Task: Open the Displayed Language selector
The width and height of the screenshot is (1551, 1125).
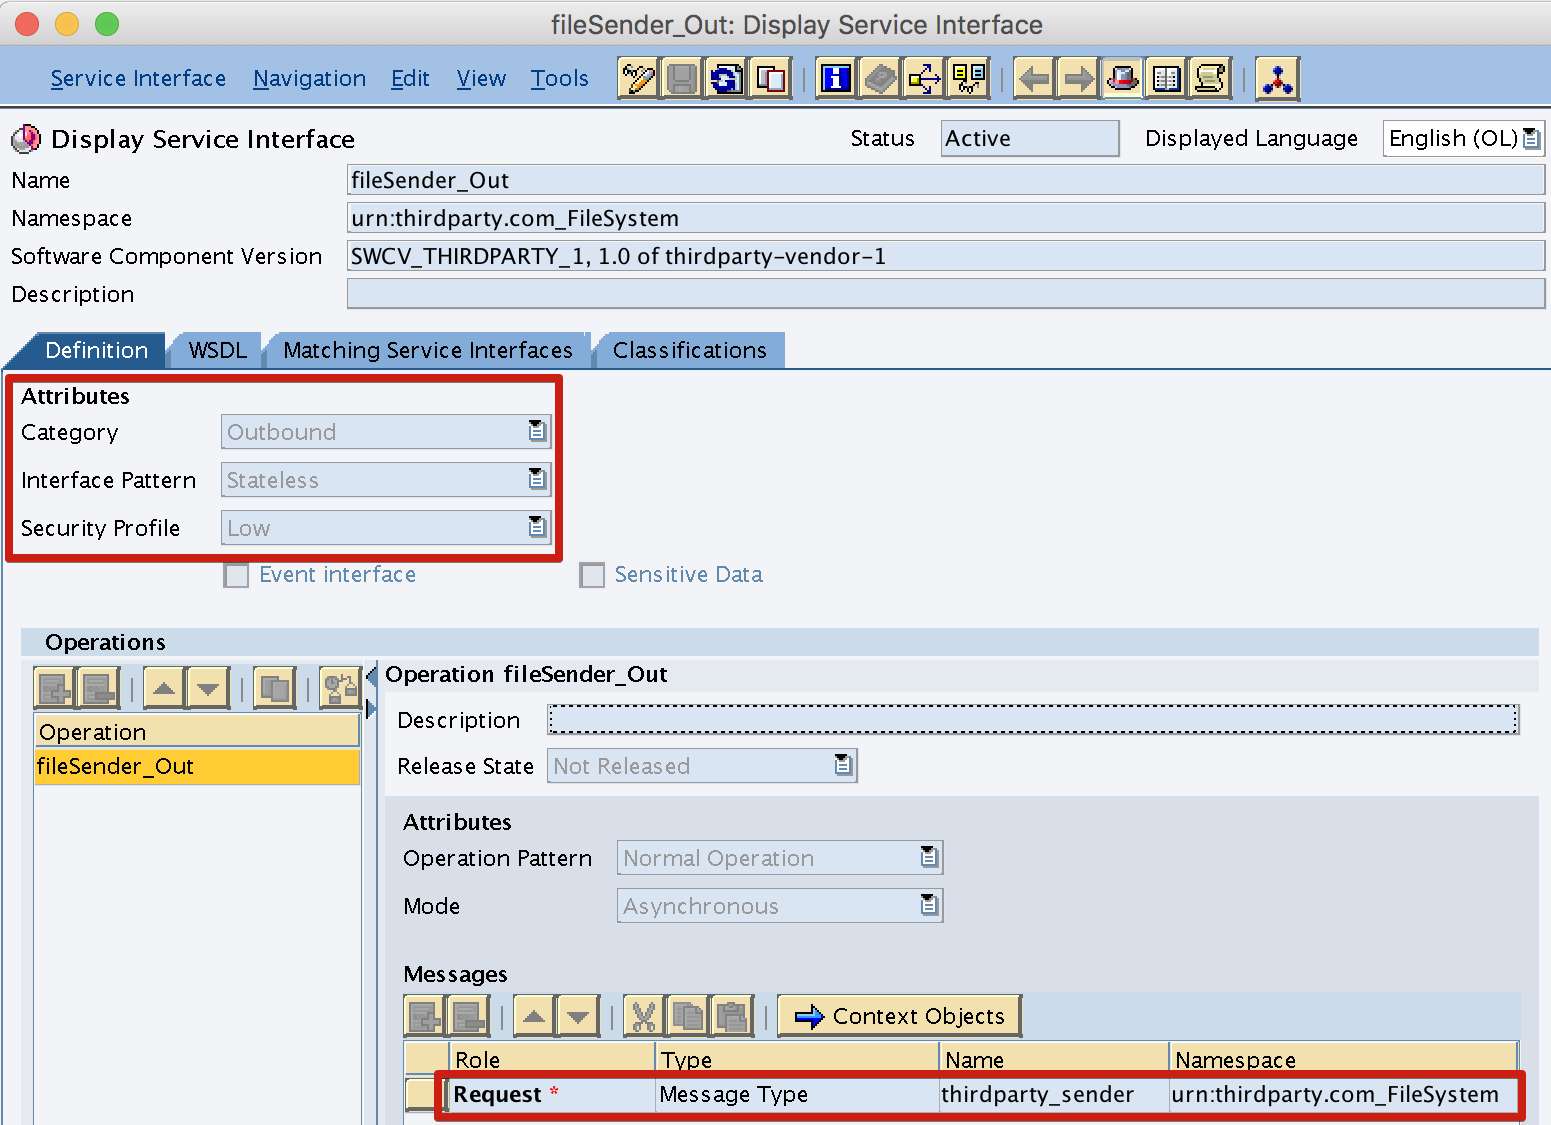Action: pyautogui.click(x=1533, y=138)
